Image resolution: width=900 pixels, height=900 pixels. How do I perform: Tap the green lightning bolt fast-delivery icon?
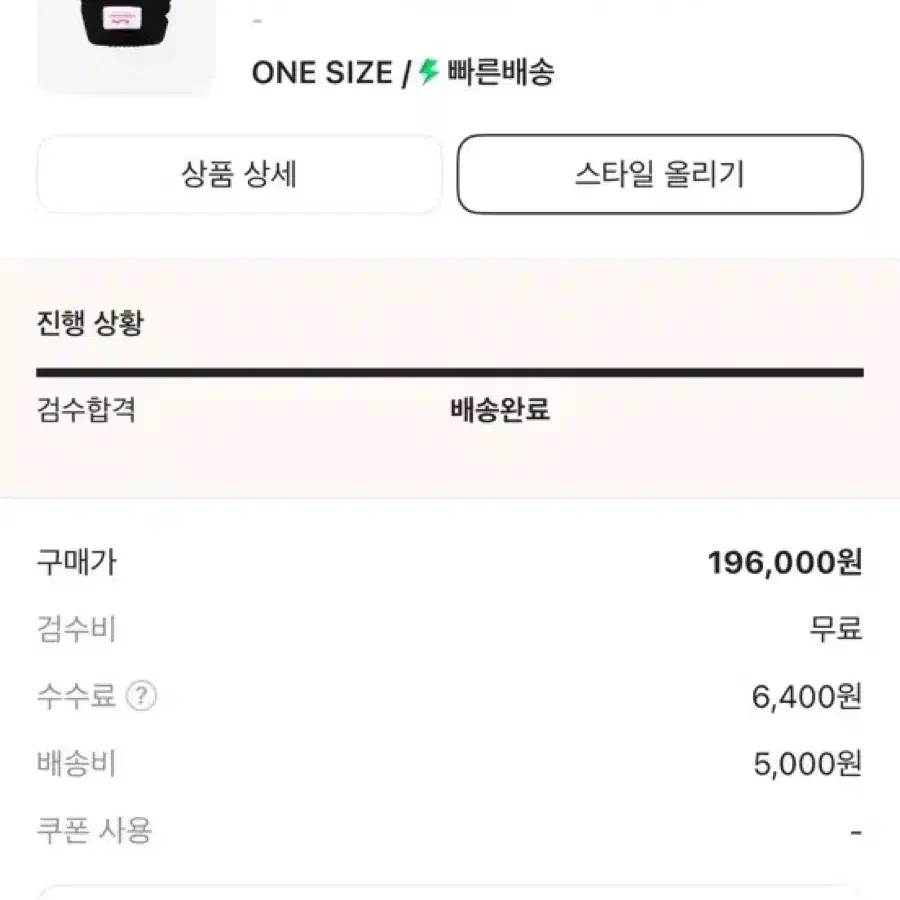click(428, 72)
